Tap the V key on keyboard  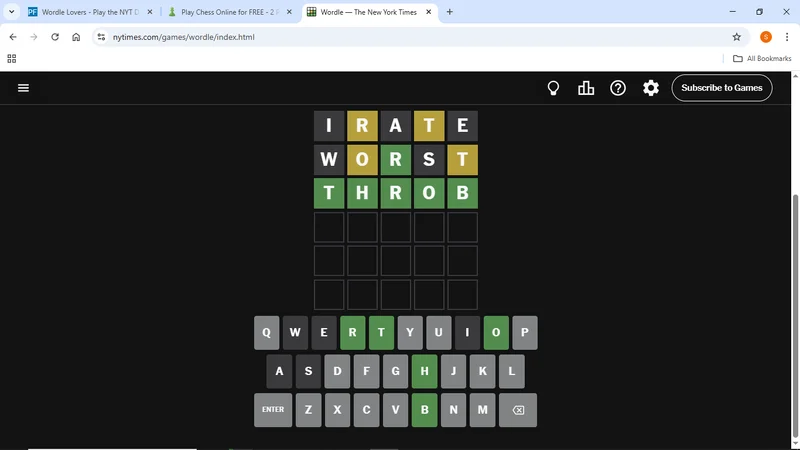pyautogui.click(x=395, y=410)
